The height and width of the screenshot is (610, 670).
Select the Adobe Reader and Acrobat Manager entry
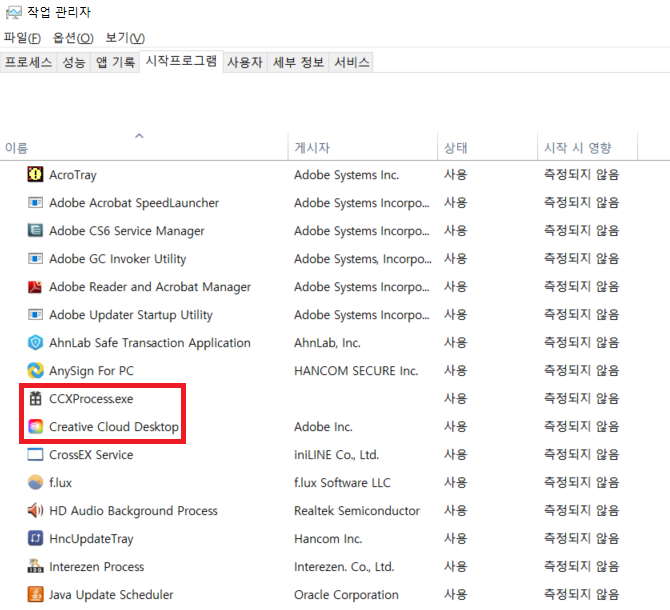pyautogui.click(x=150, y=287)
